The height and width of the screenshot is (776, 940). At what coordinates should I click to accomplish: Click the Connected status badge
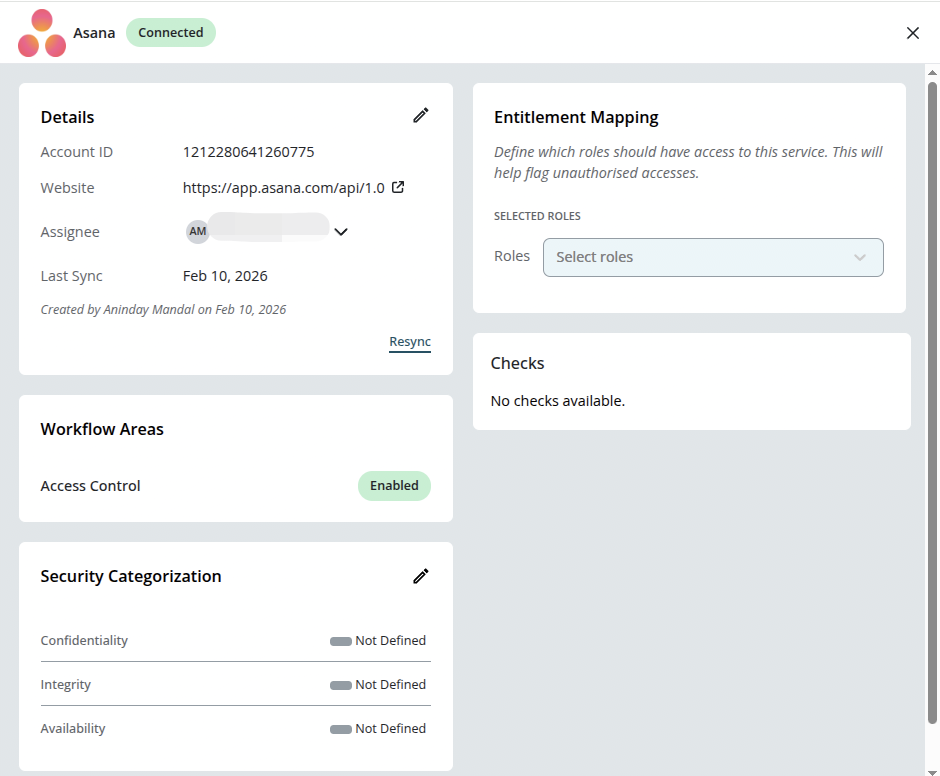coord(170,32)
